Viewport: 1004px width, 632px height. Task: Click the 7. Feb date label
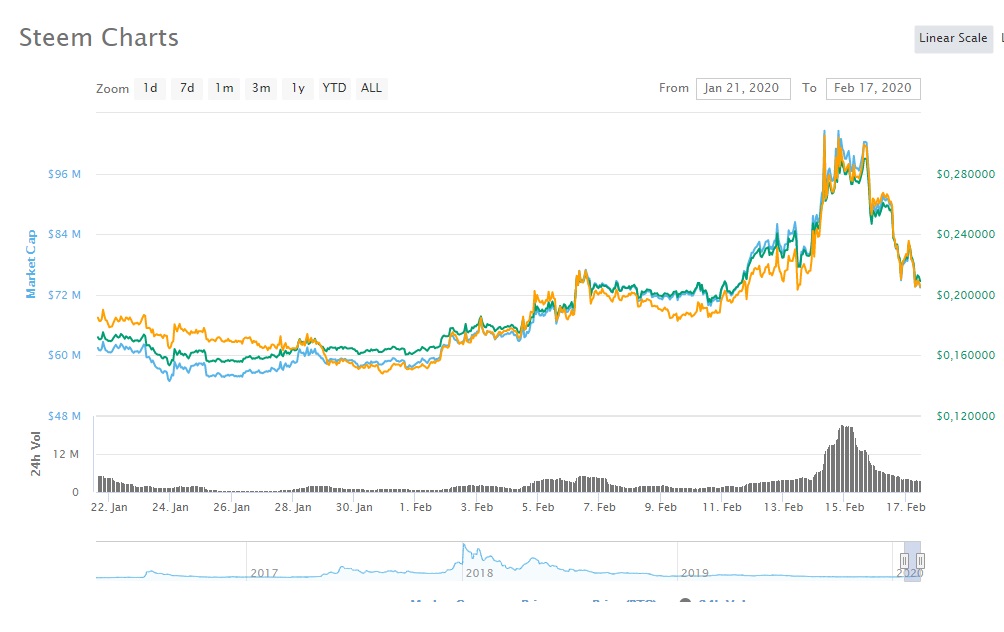[x=599, y=507]
